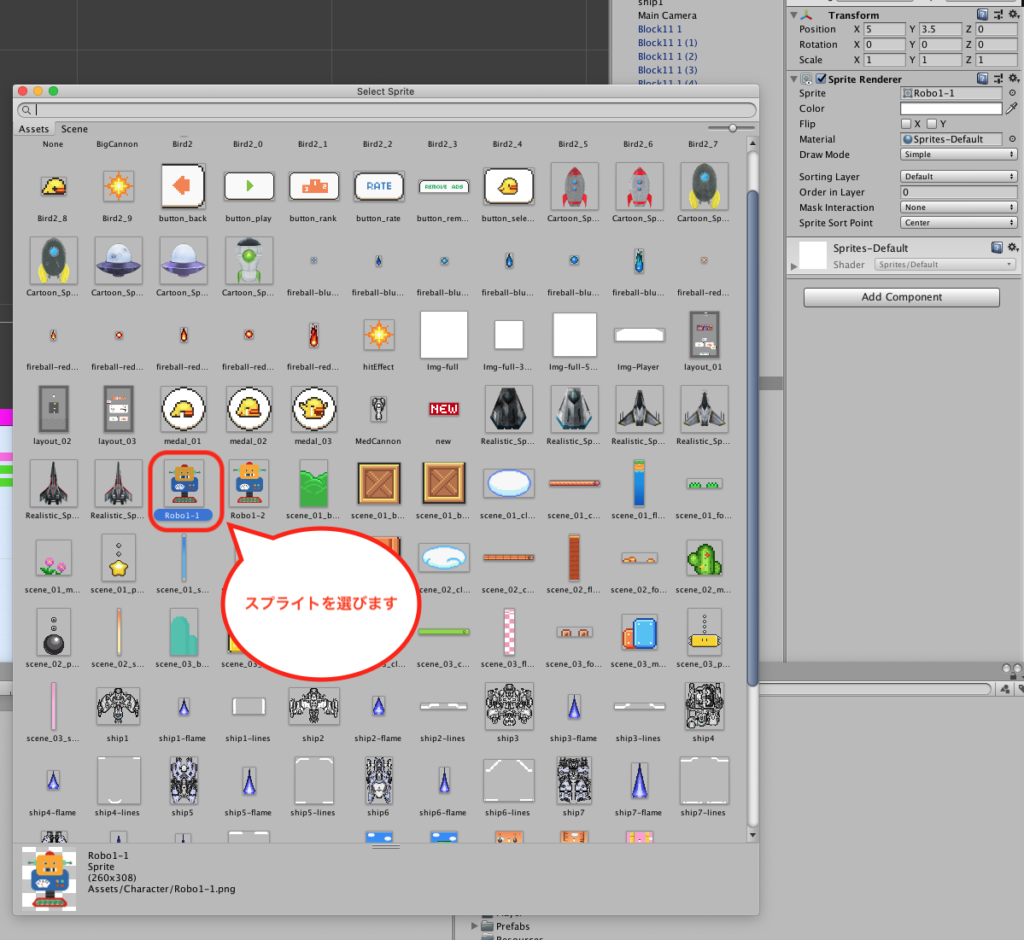Pick the button_play sprite thumbnail
1024x940 pixels.
(248, 186)
